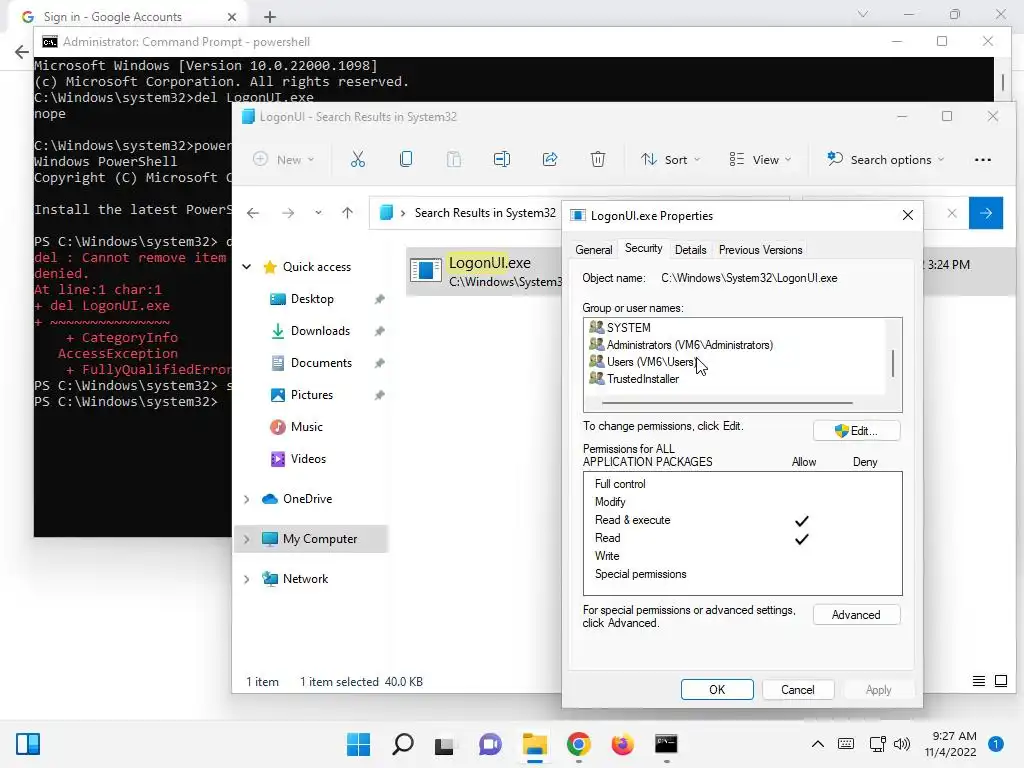This screenshot has height=768, width=1024.
Task: Open the Chrome tab search chevron
Action: [x=863, y=14]
